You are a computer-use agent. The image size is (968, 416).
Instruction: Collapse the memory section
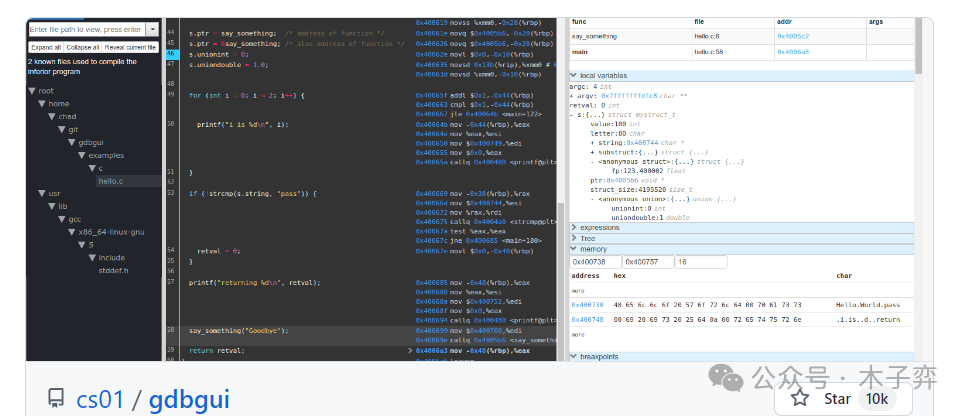pyautogui.click(x=741, y=249)
